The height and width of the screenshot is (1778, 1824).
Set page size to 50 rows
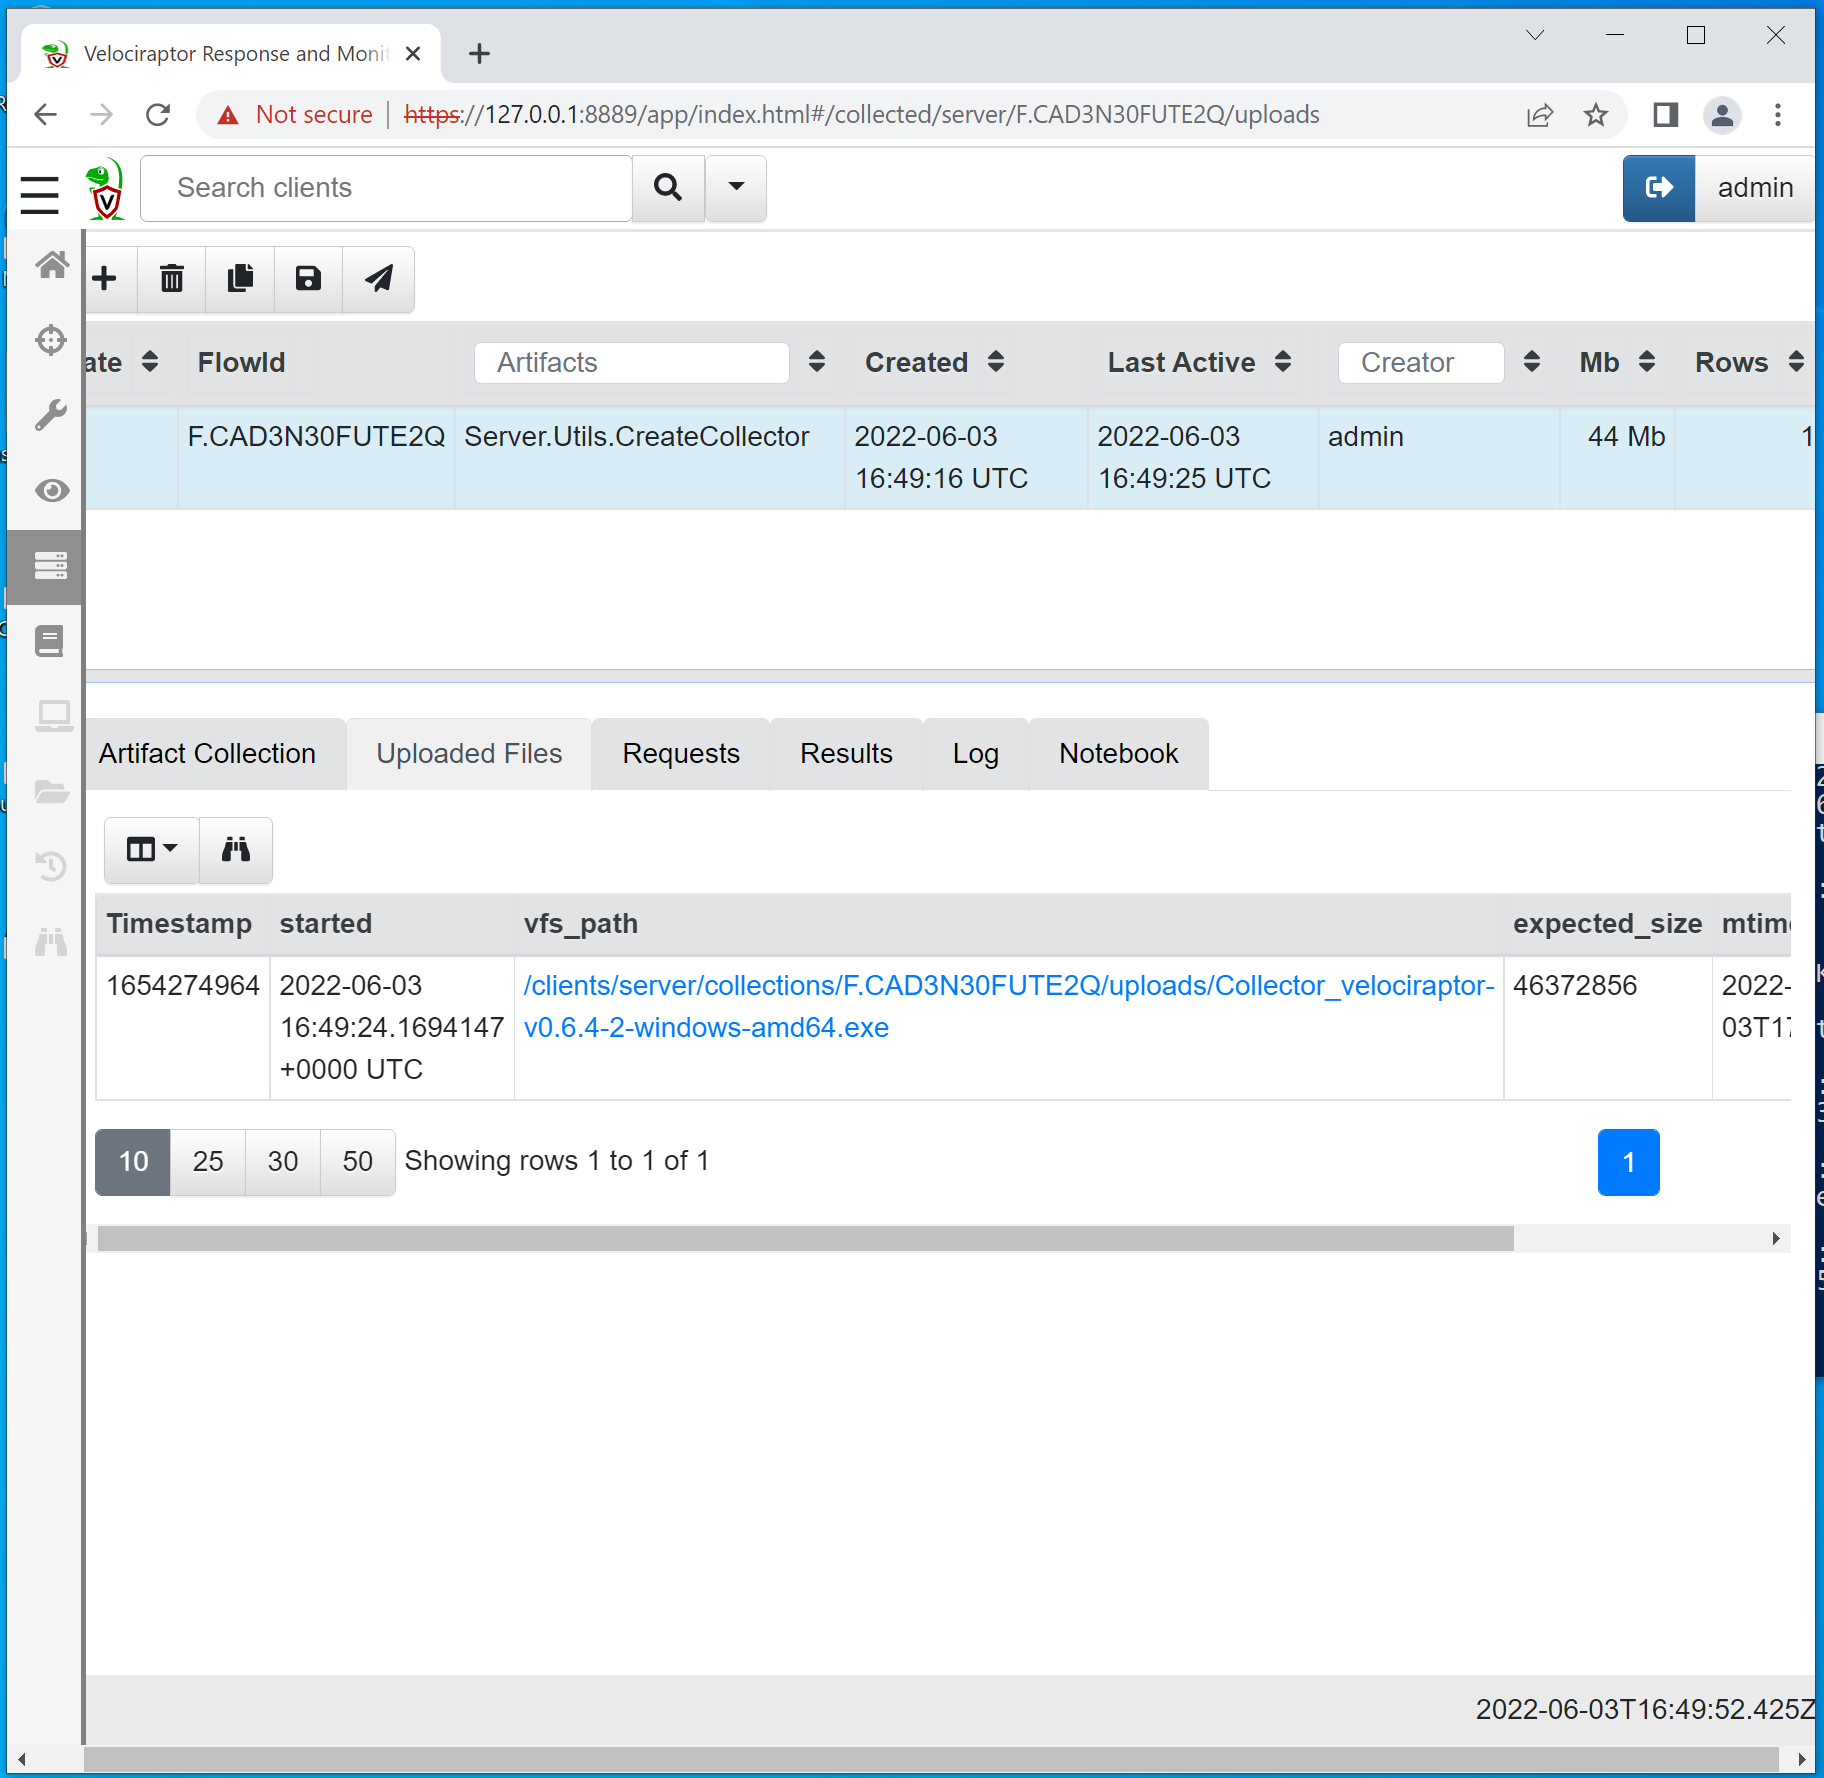pos(358,1162)
